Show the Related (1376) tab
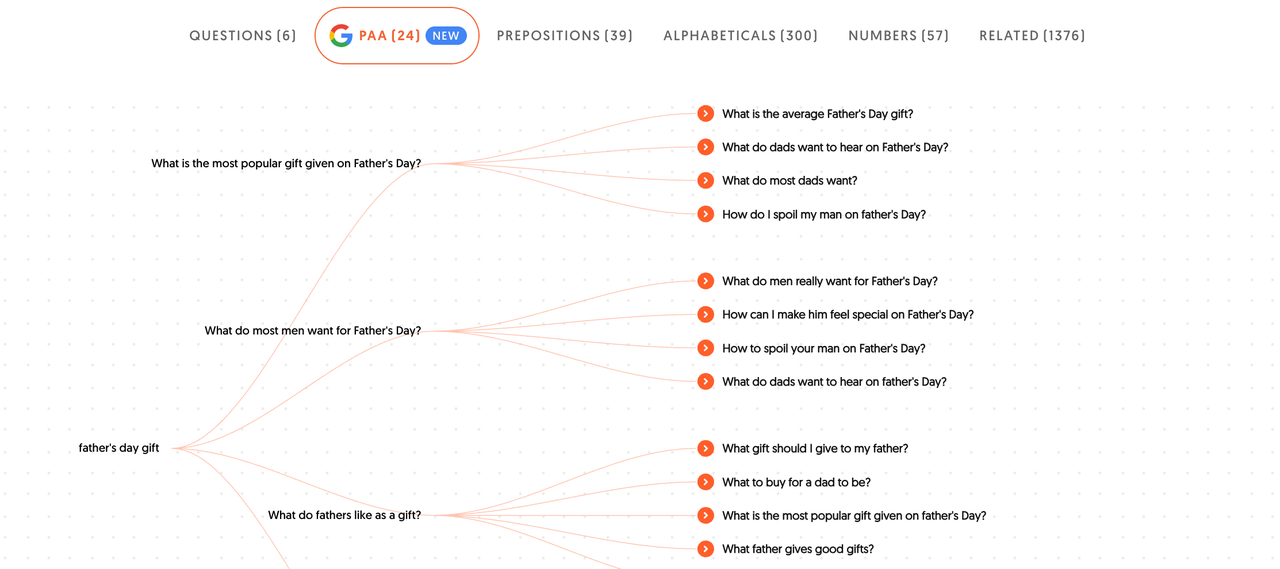Image resolution: width=1280 pixels, height=569 pixels. (1032, 36)
